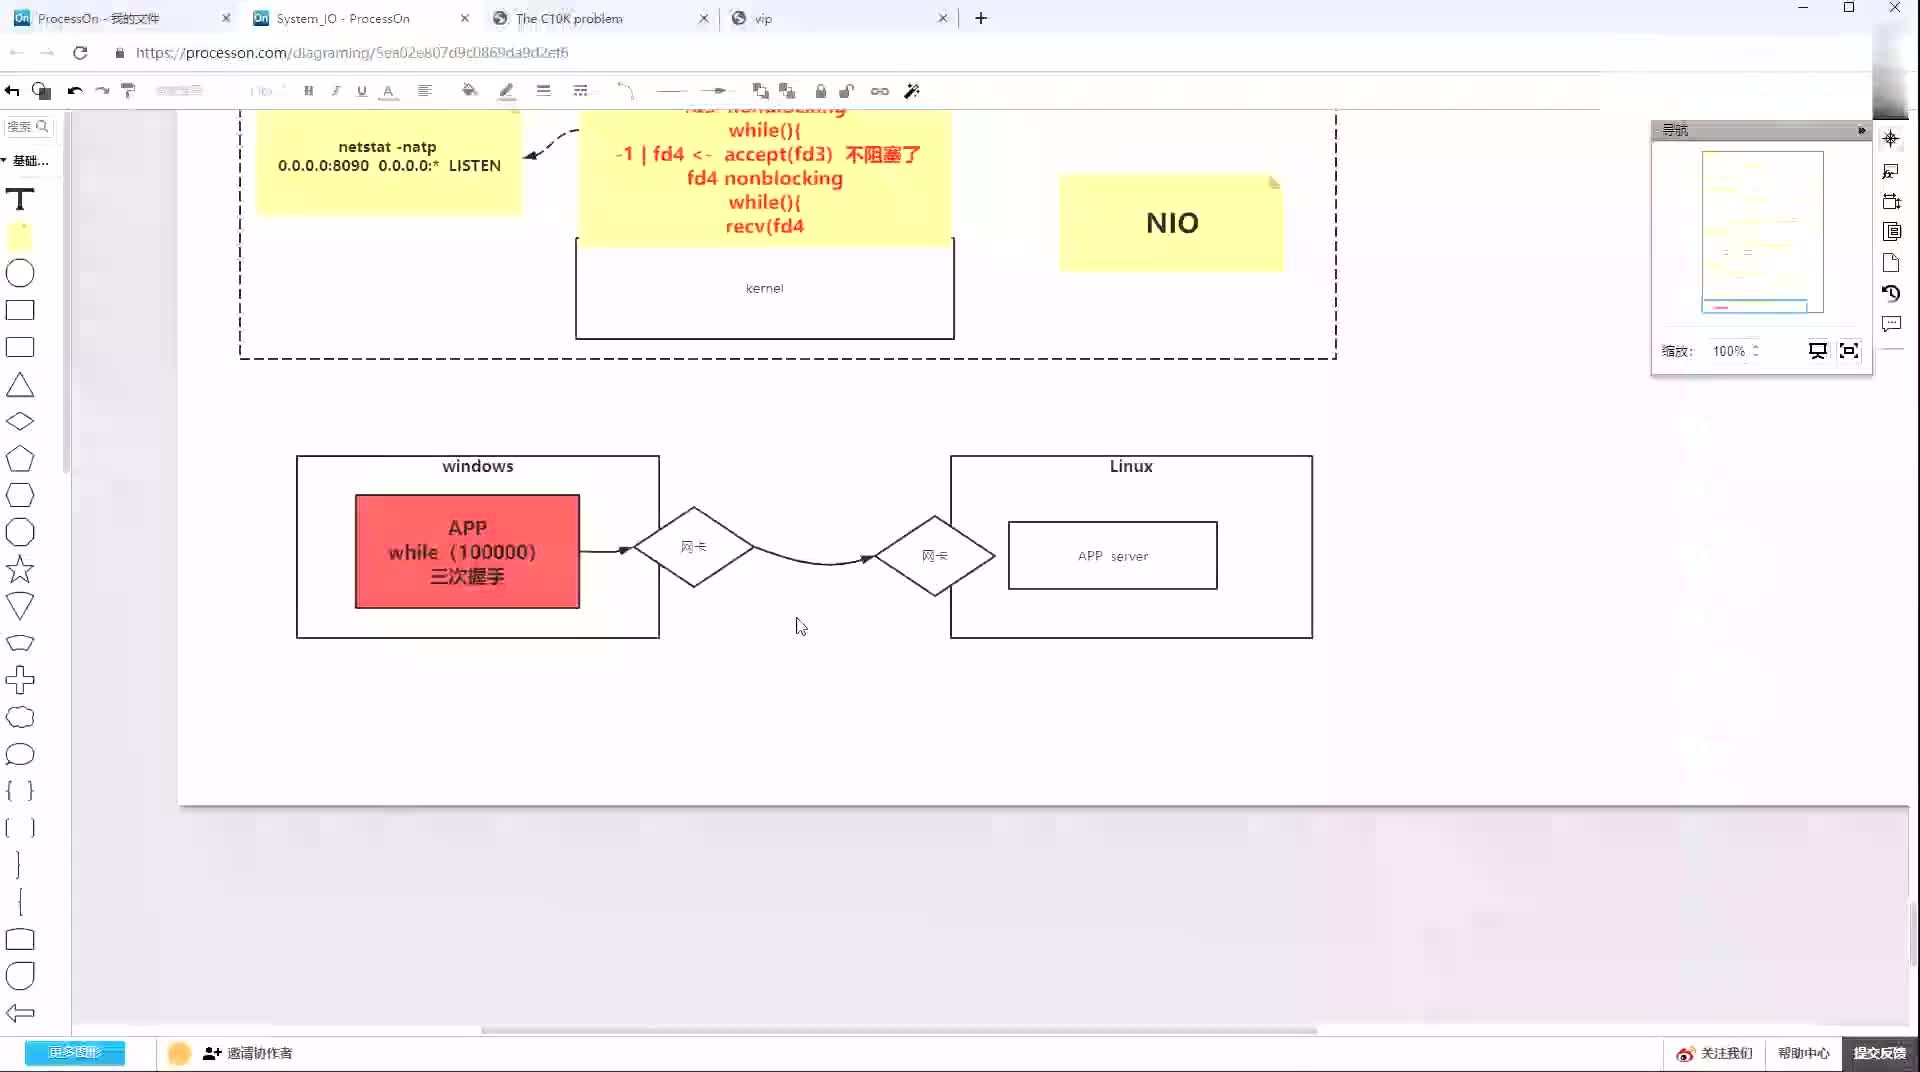
Task: Select the pentagon shape in sidebar
Action: (20, 459)
